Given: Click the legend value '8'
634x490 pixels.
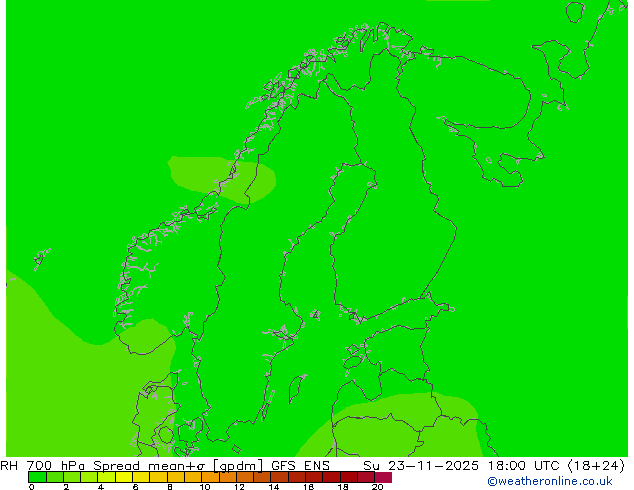Looking at the screenshot, I should coord(170,487).
